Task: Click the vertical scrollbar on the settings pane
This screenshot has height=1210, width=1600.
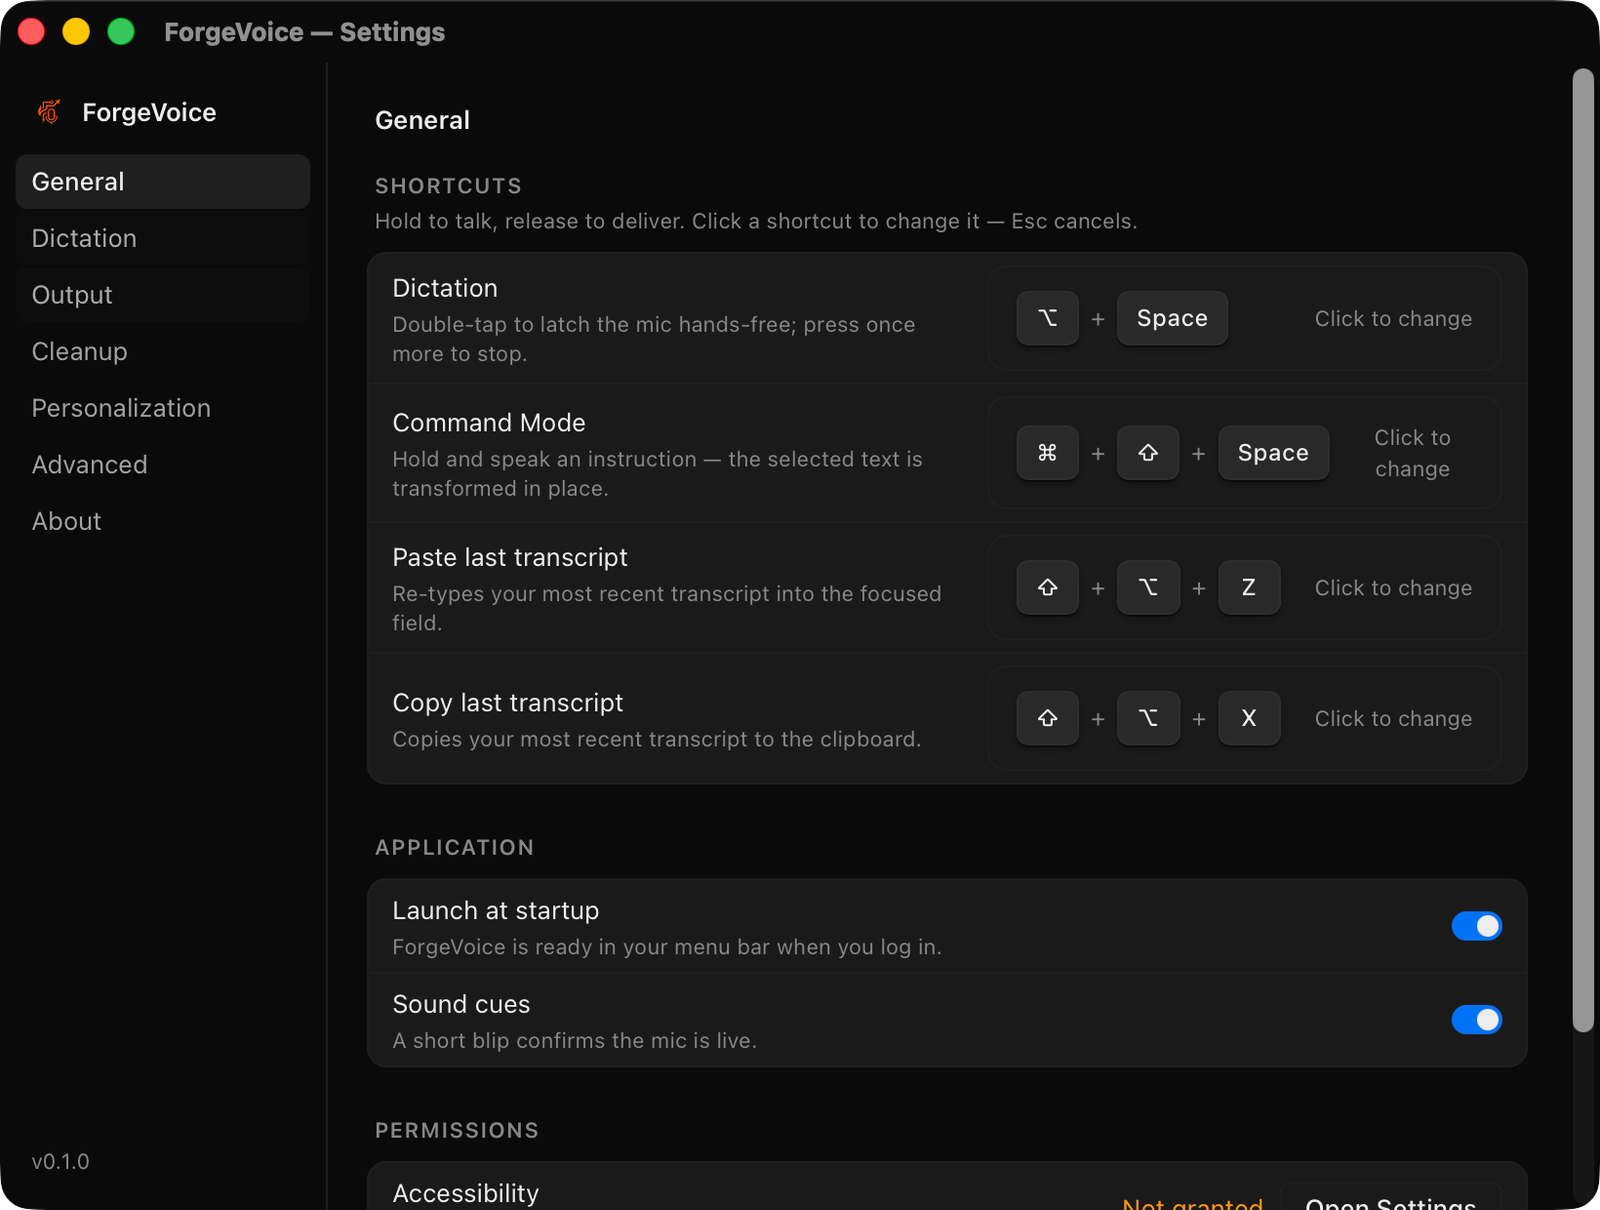Action: tap(1582, 550)
